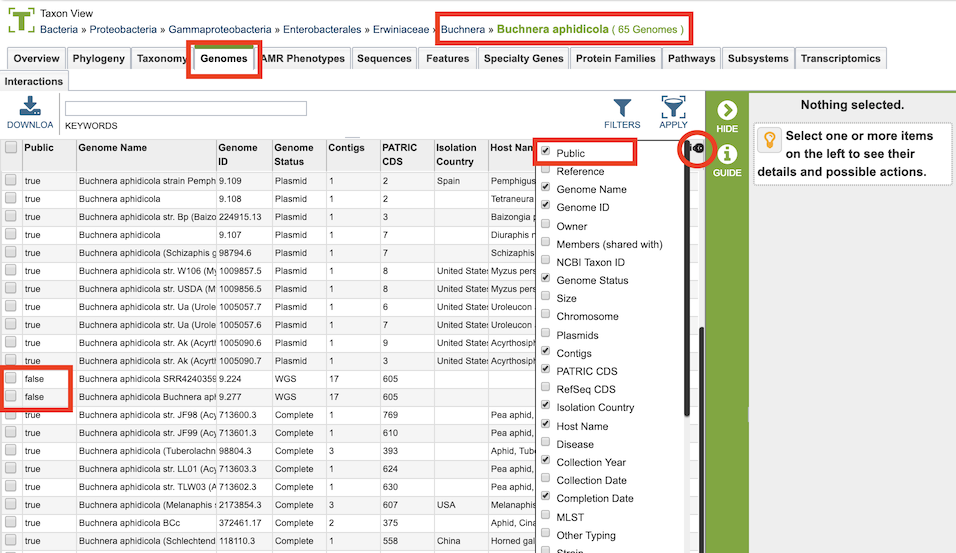Click the Download table icon

(30, 105)
